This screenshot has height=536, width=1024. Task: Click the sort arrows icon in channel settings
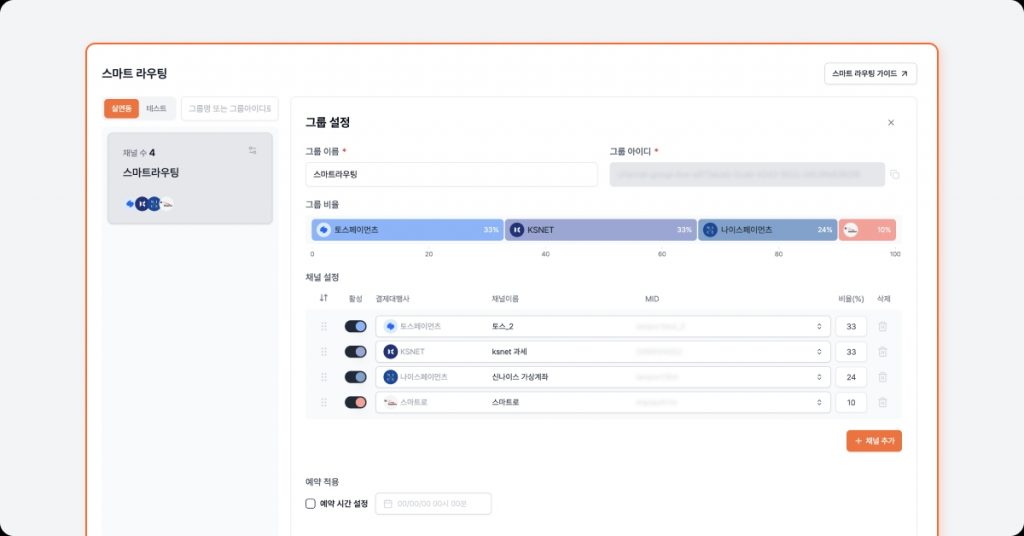(x=323, y=298)
